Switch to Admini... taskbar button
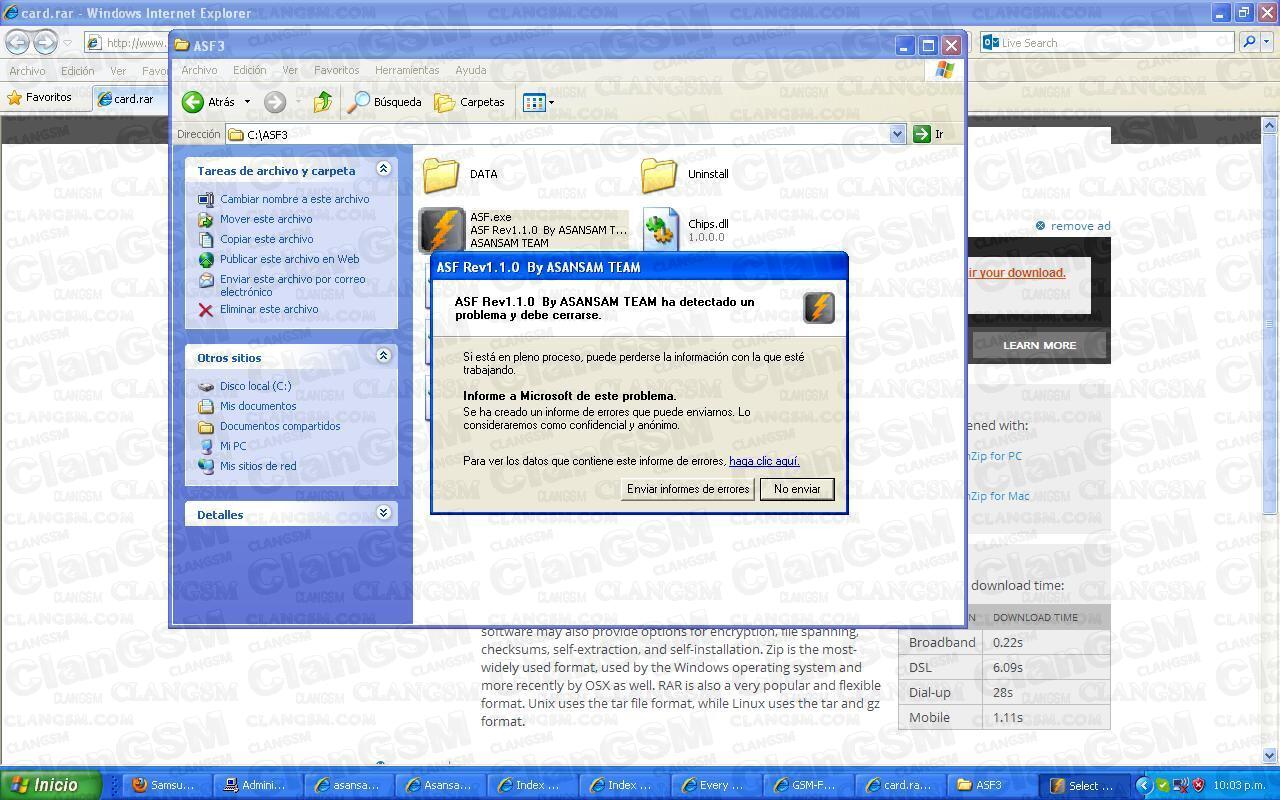Viewport: 1280px width, 800px height. point(257,785)
